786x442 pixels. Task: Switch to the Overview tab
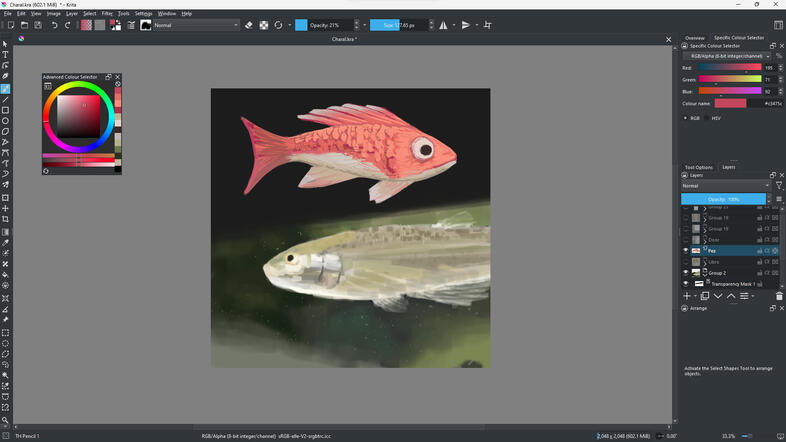click(694, 37)
